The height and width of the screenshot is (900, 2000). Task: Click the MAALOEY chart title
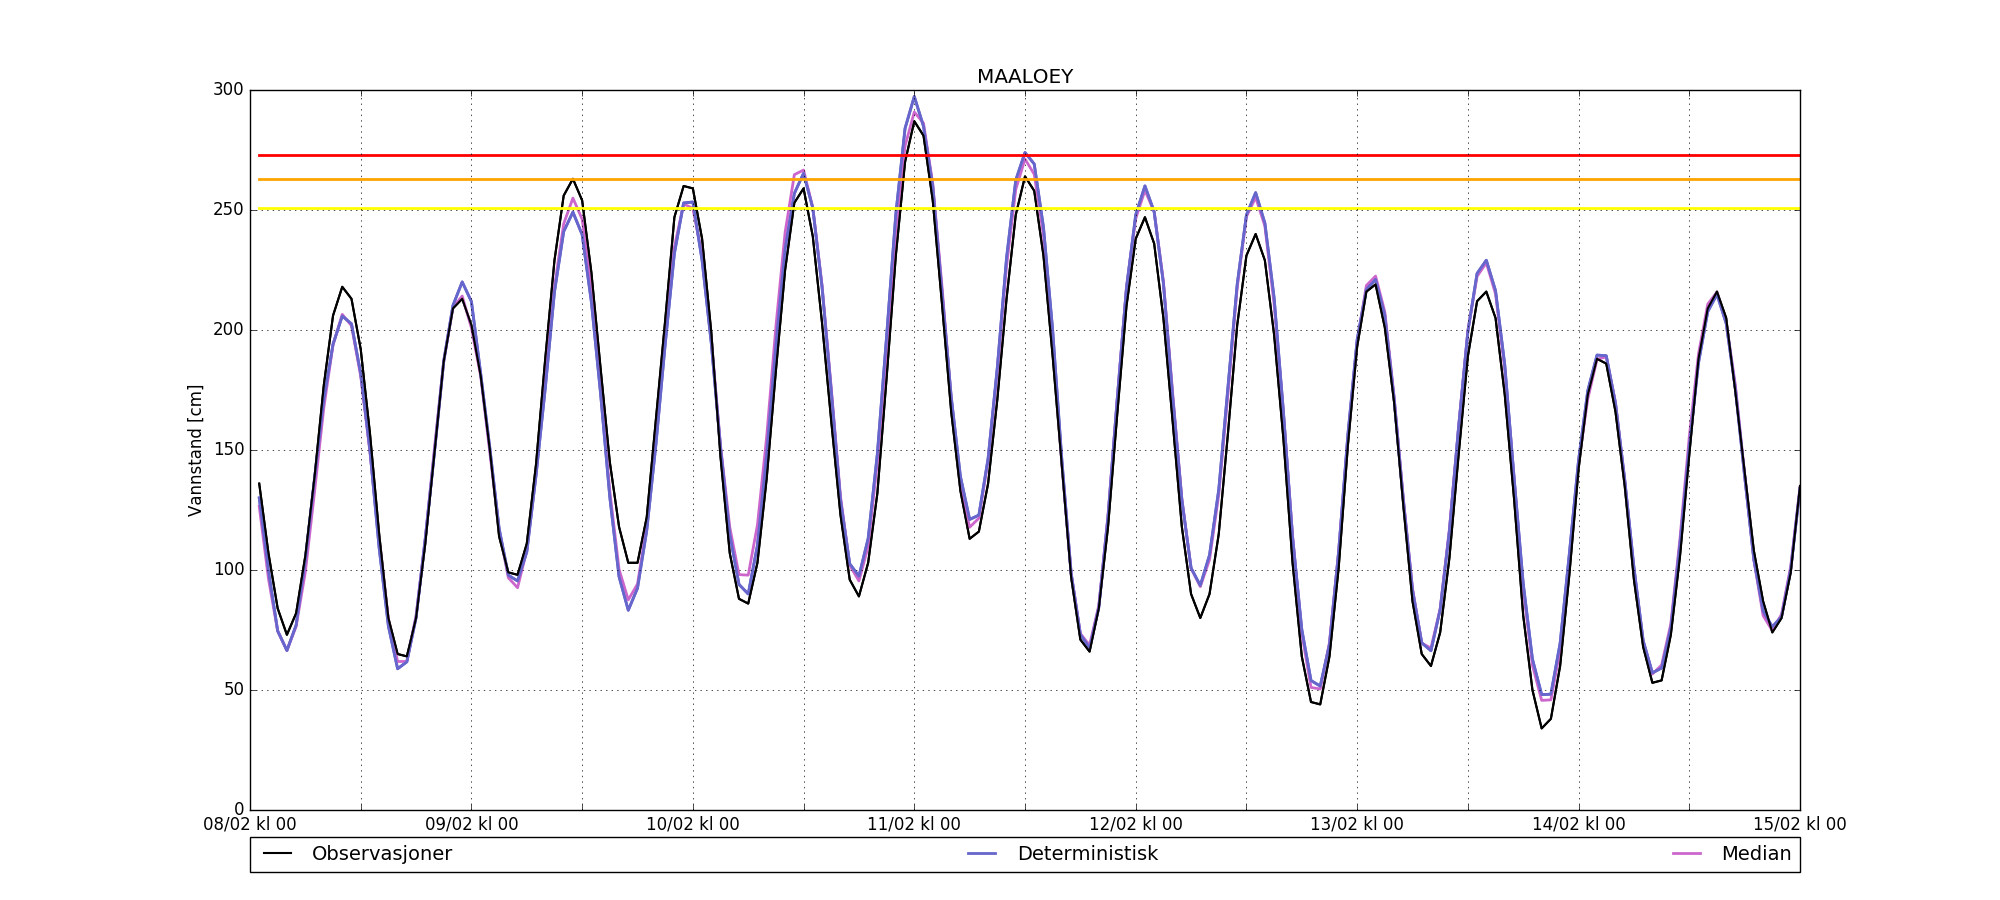1024,77
